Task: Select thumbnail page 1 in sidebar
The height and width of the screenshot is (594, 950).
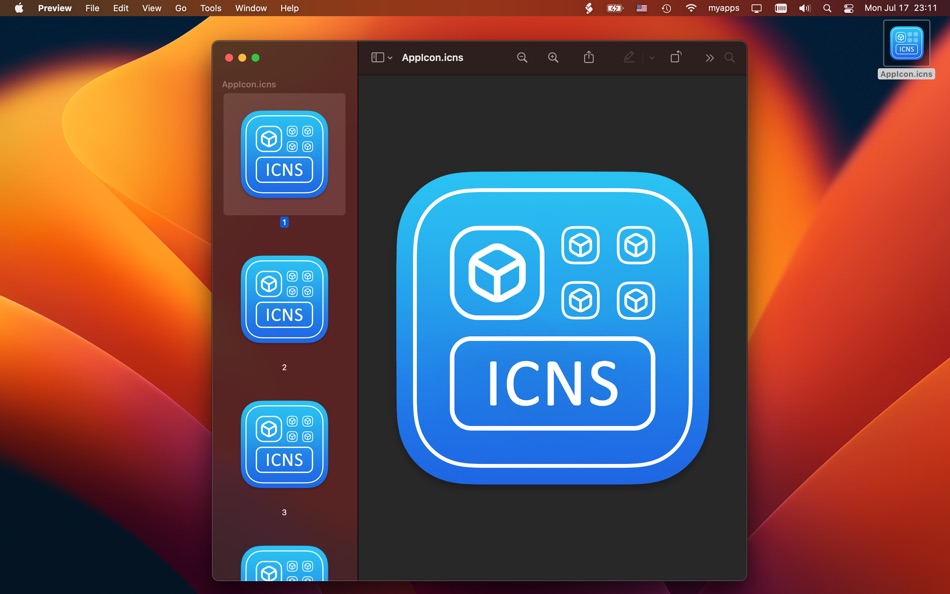Action: click(x=284, y=154)
